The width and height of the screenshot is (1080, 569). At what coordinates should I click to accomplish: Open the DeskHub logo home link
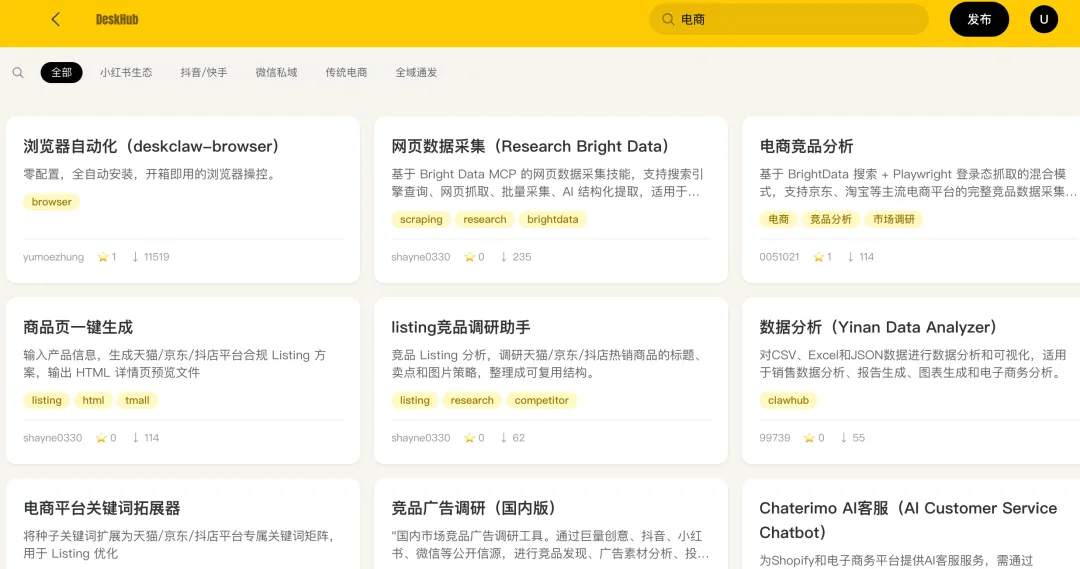[117, 19]
